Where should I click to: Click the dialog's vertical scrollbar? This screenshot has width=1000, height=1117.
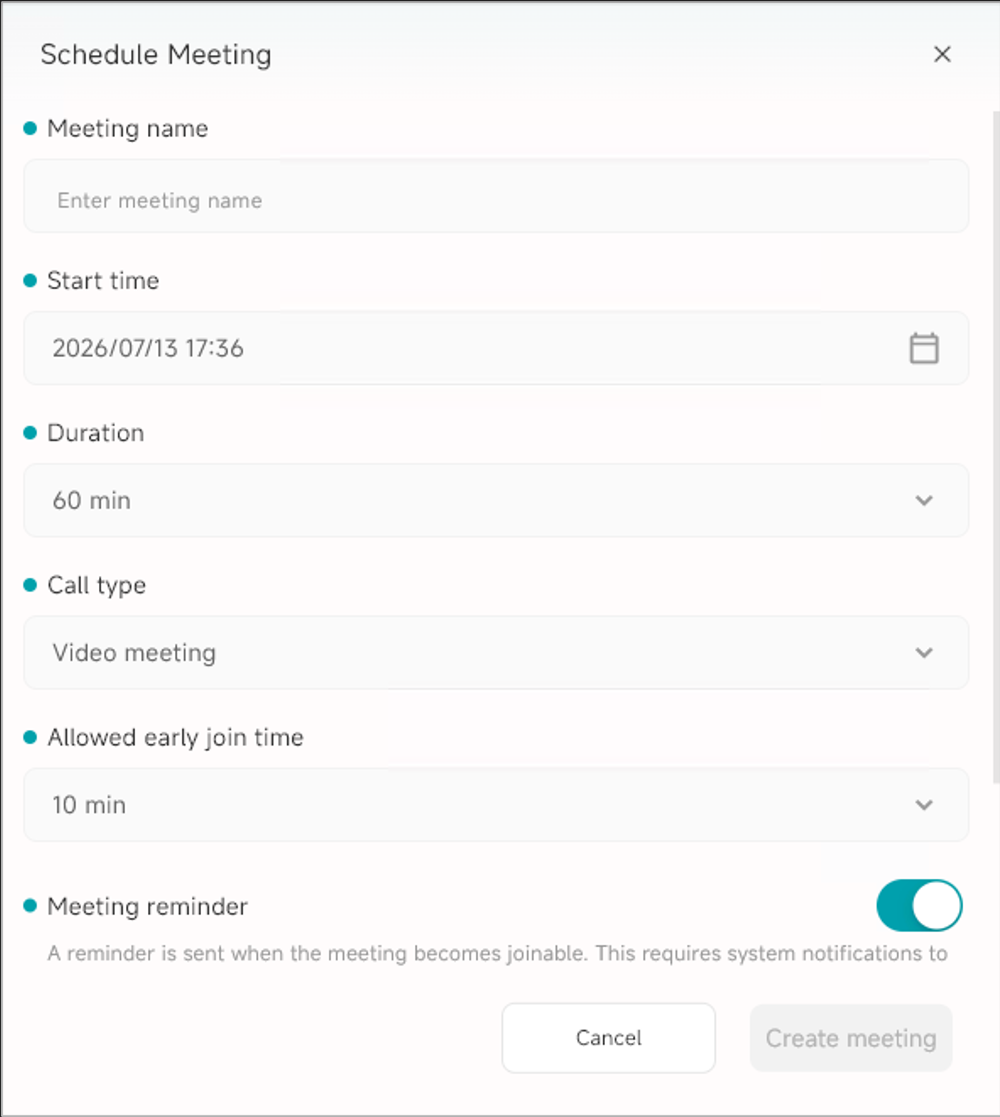(996, 447)
